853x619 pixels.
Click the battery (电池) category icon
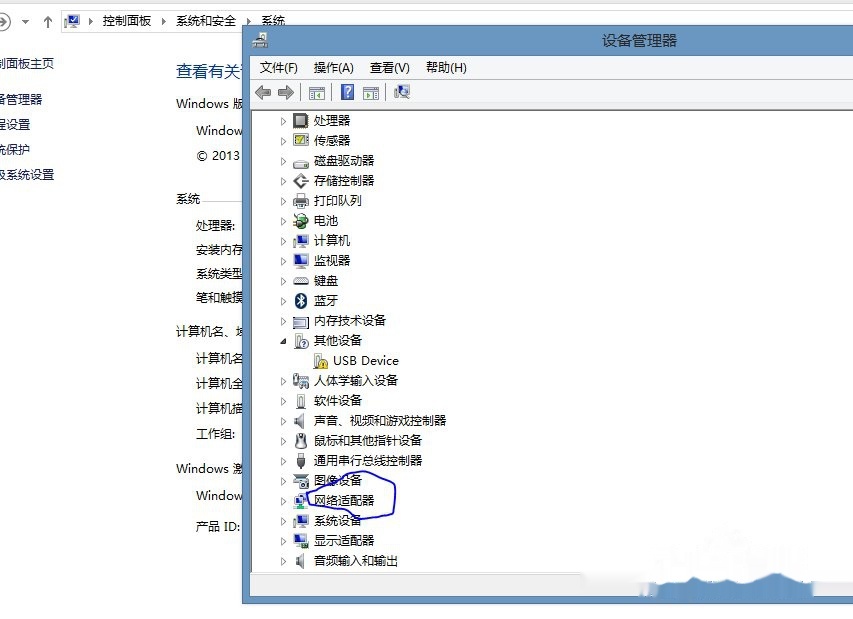[x=300, y=221]
